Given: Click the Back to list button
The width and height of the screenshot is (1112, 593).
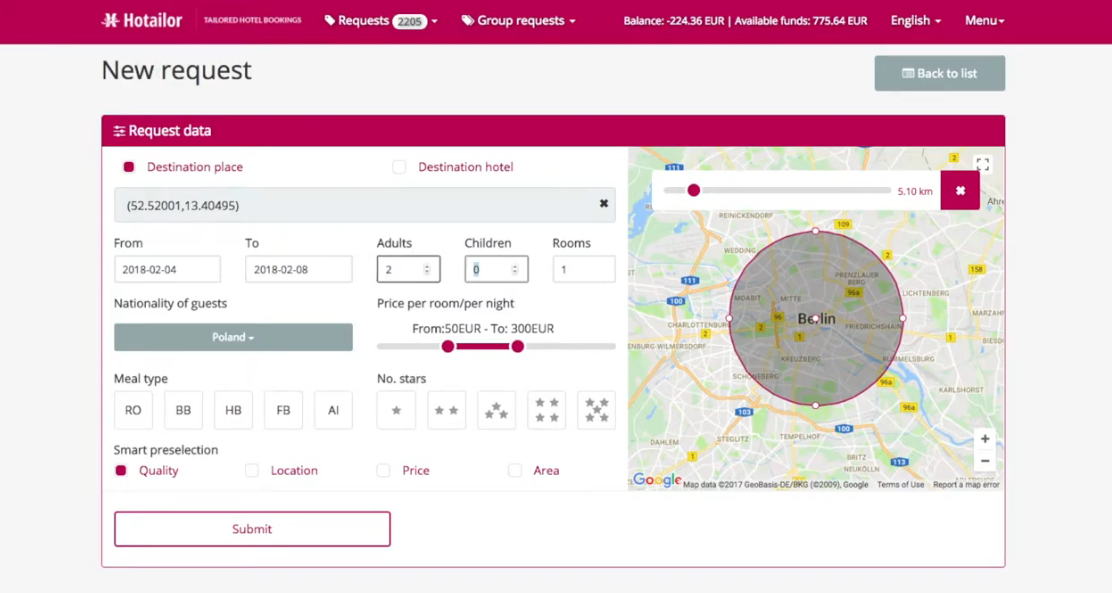Looking at the screenshot, I should coord(939,73).
